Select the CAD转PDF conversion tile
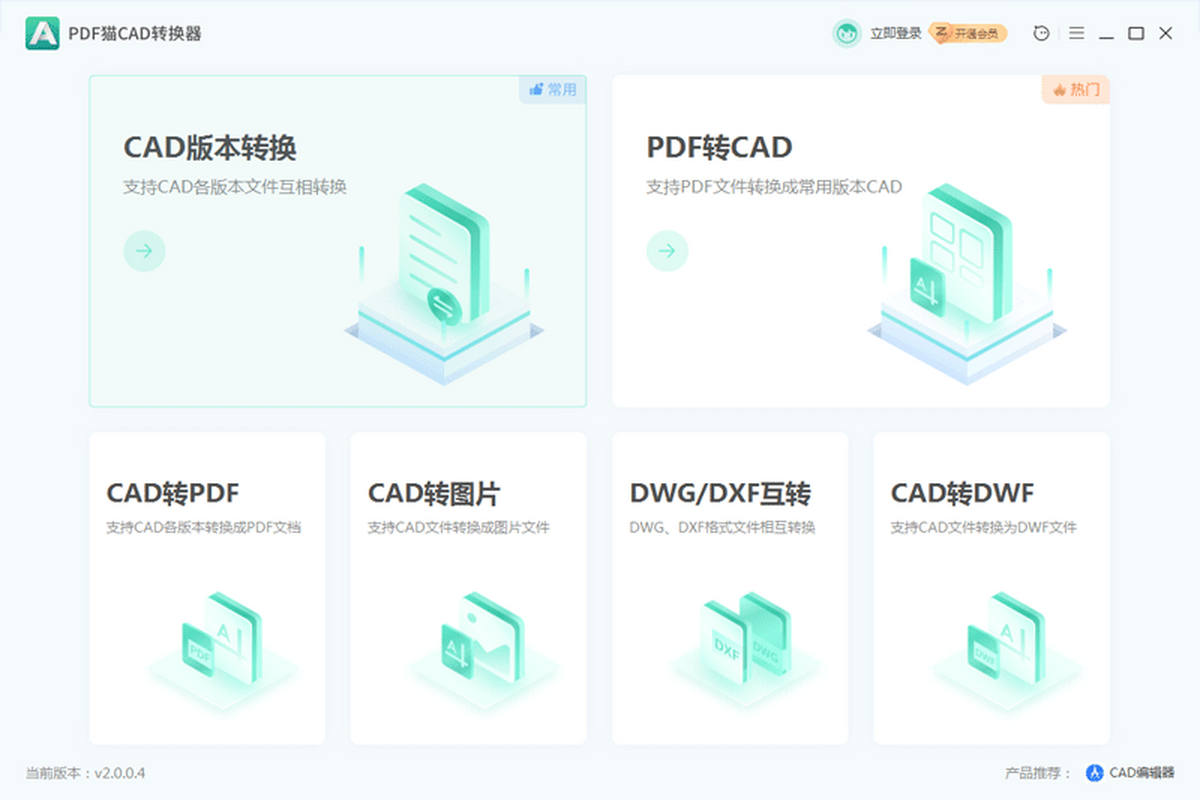The height and width of the screenshot is (800, 1200). (x=207, y=588)
